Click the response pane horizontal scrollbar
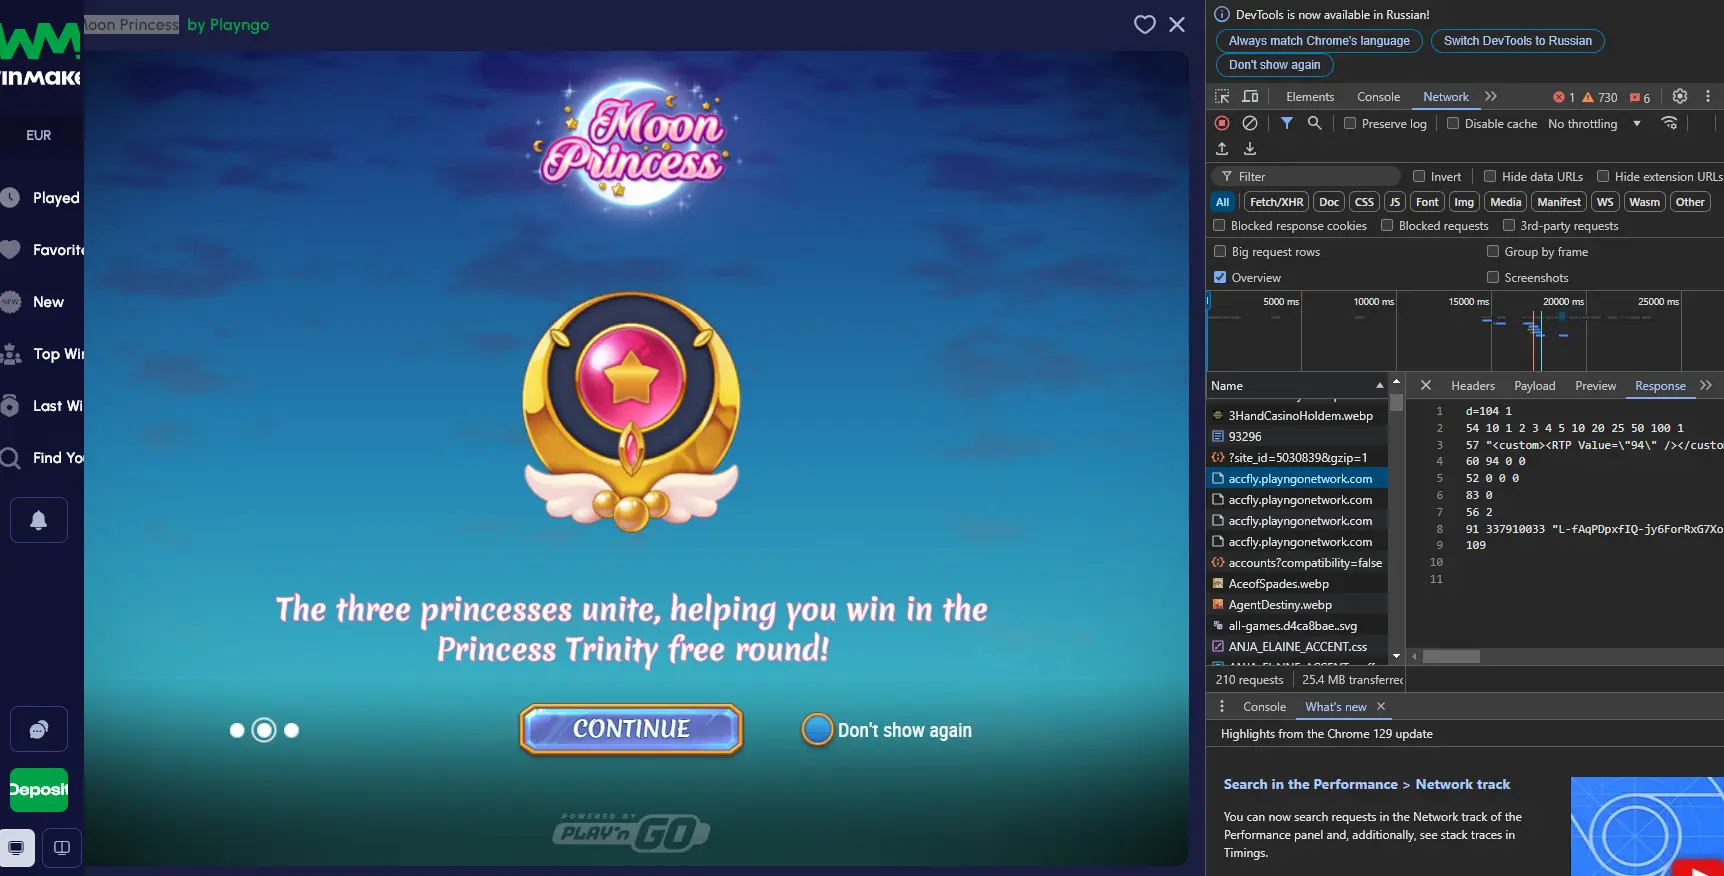Image resolution: width=1724 pixels, height=876 pixels. (x=1451, y=657)
